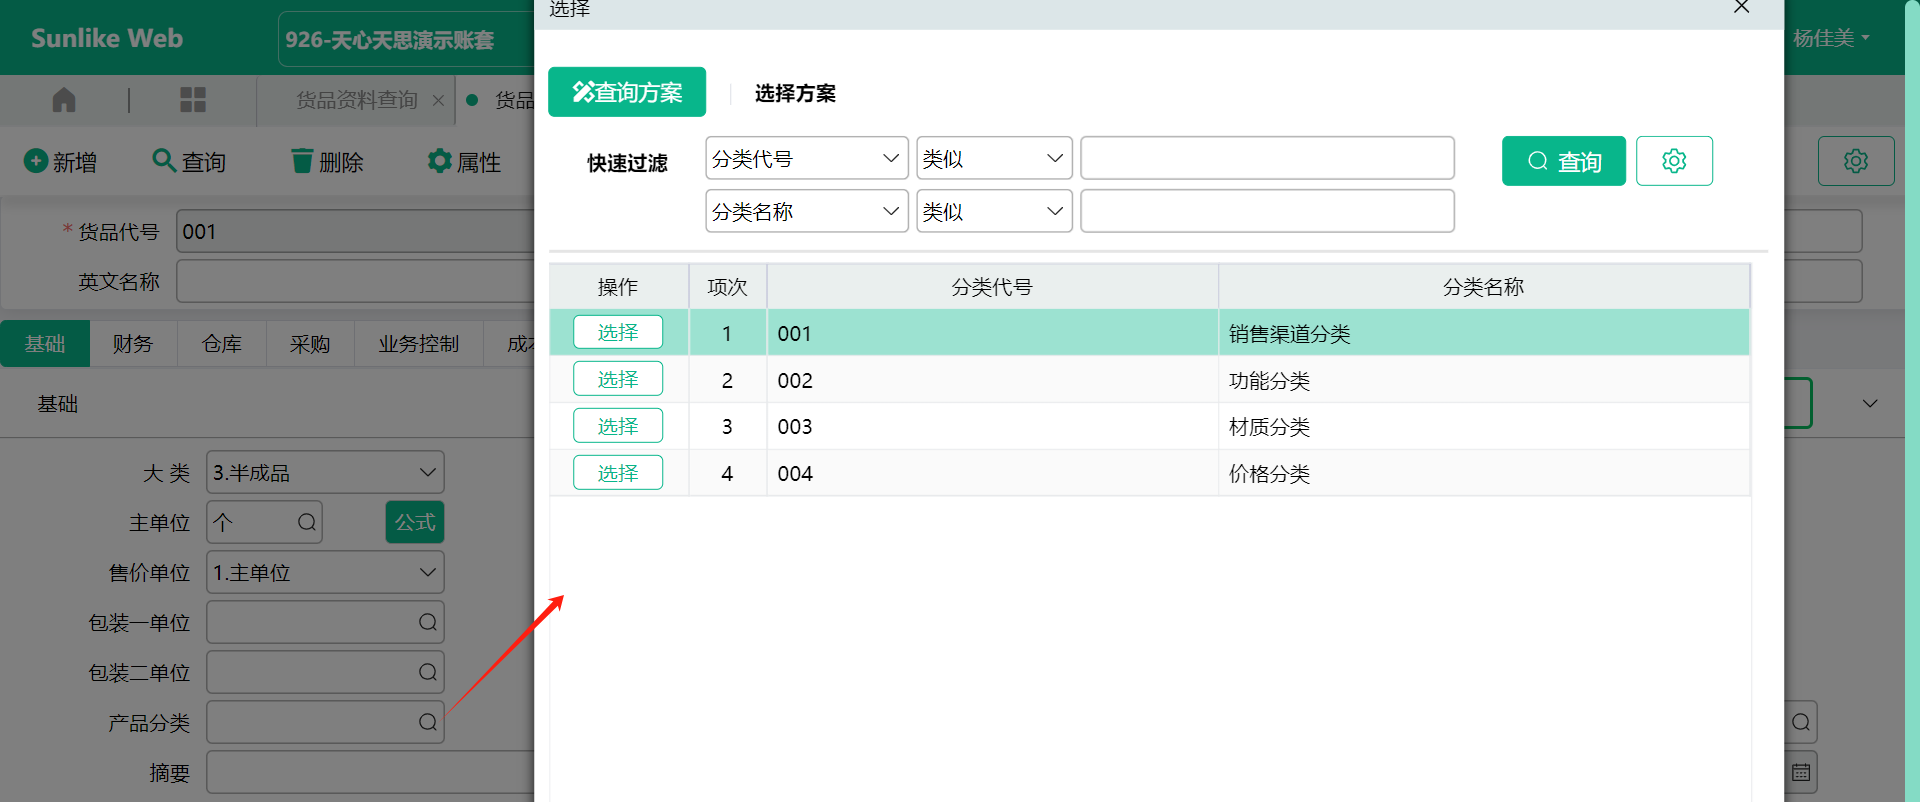Click 选择 button for row 004 价格分类

point(617,473)
